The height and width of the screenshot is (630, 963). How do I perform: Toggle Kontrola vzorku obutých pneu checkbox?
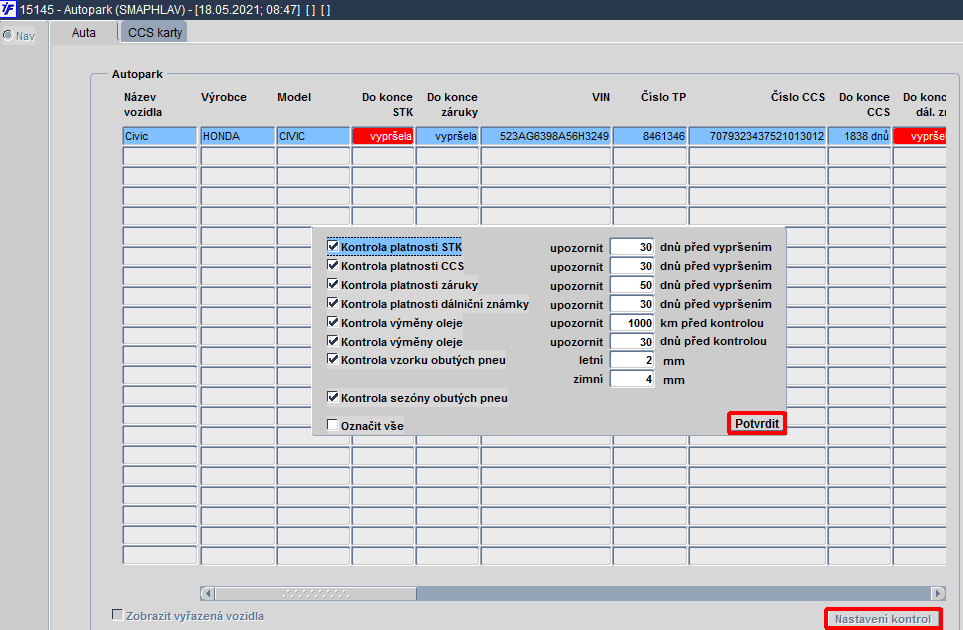coord(333,359)
